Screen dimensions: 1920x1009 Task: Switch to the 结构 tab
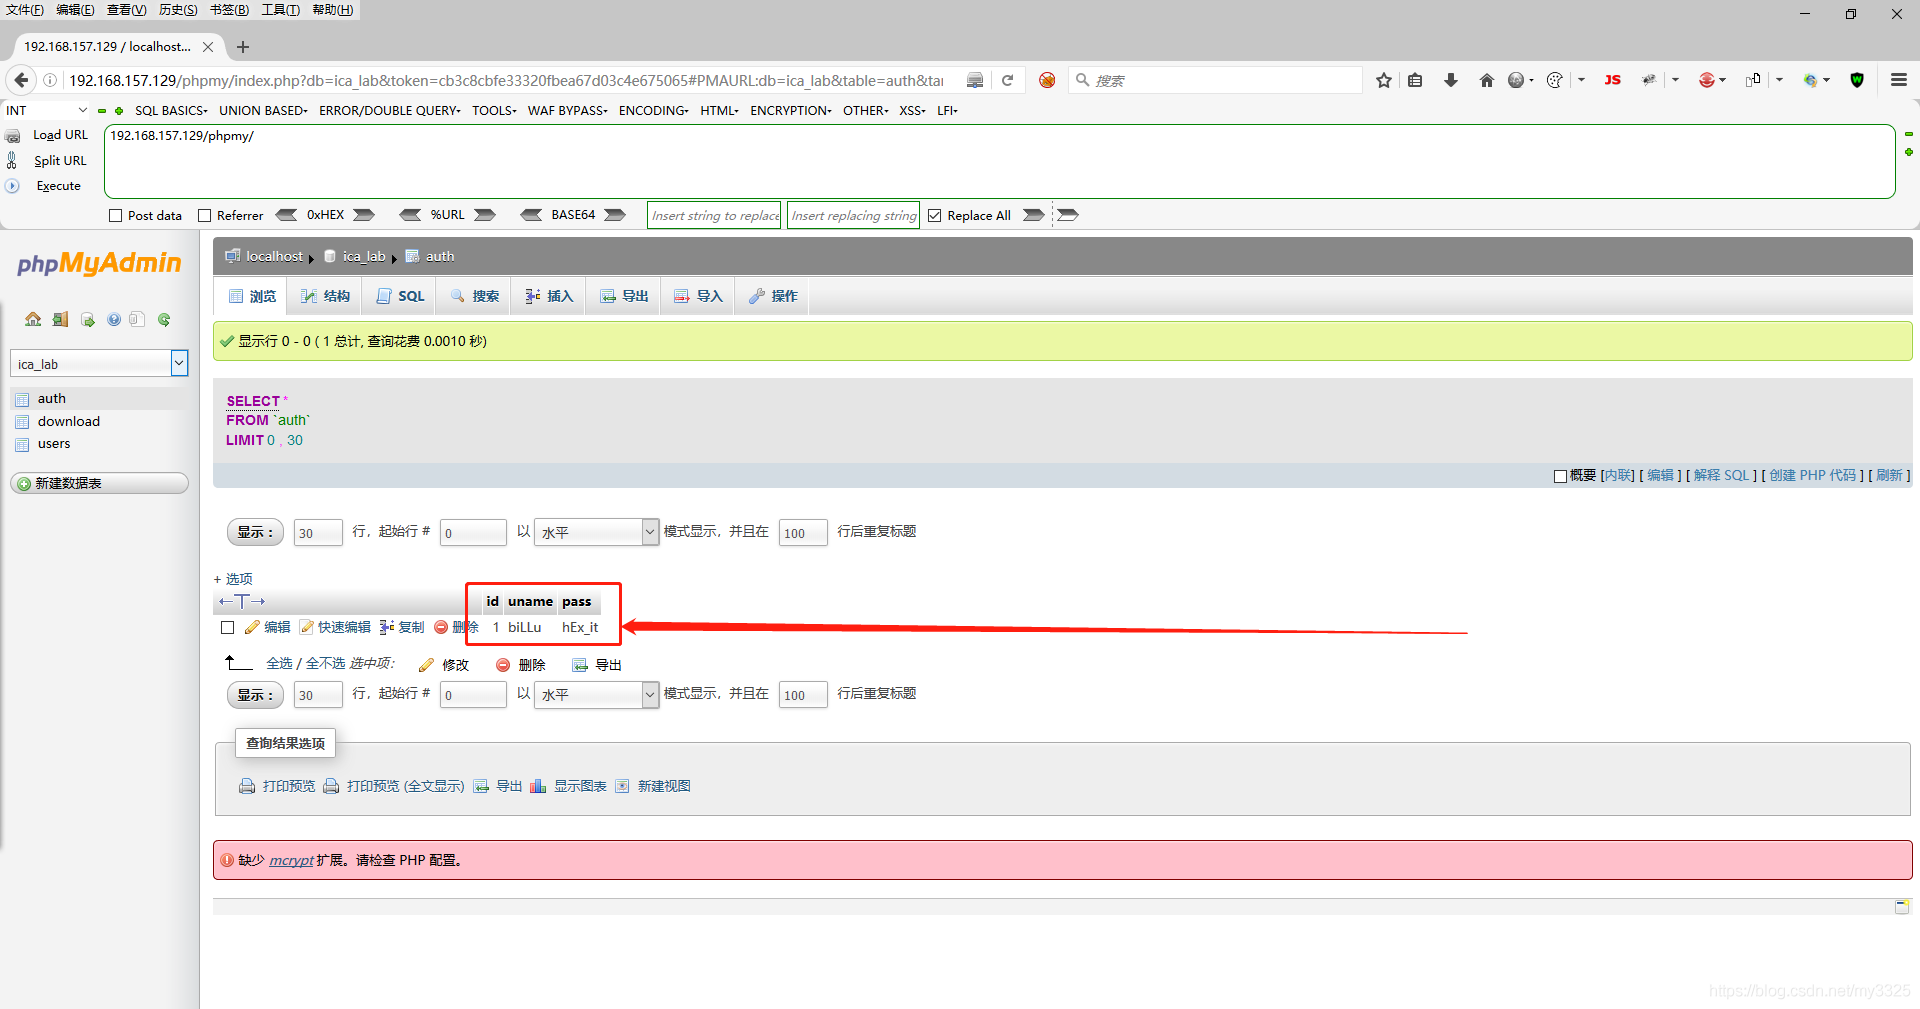coord(326,296)
